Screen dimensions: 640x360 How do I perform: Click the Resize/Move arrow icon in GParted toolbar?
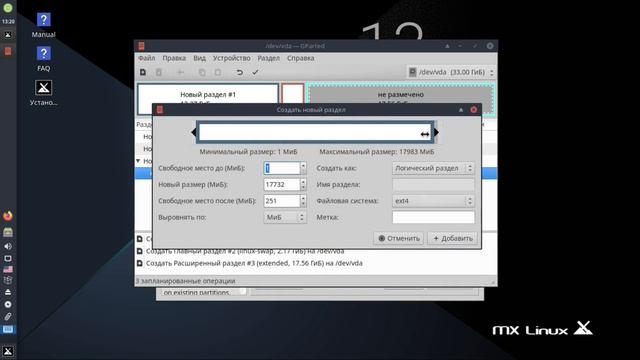pos(180,72)
